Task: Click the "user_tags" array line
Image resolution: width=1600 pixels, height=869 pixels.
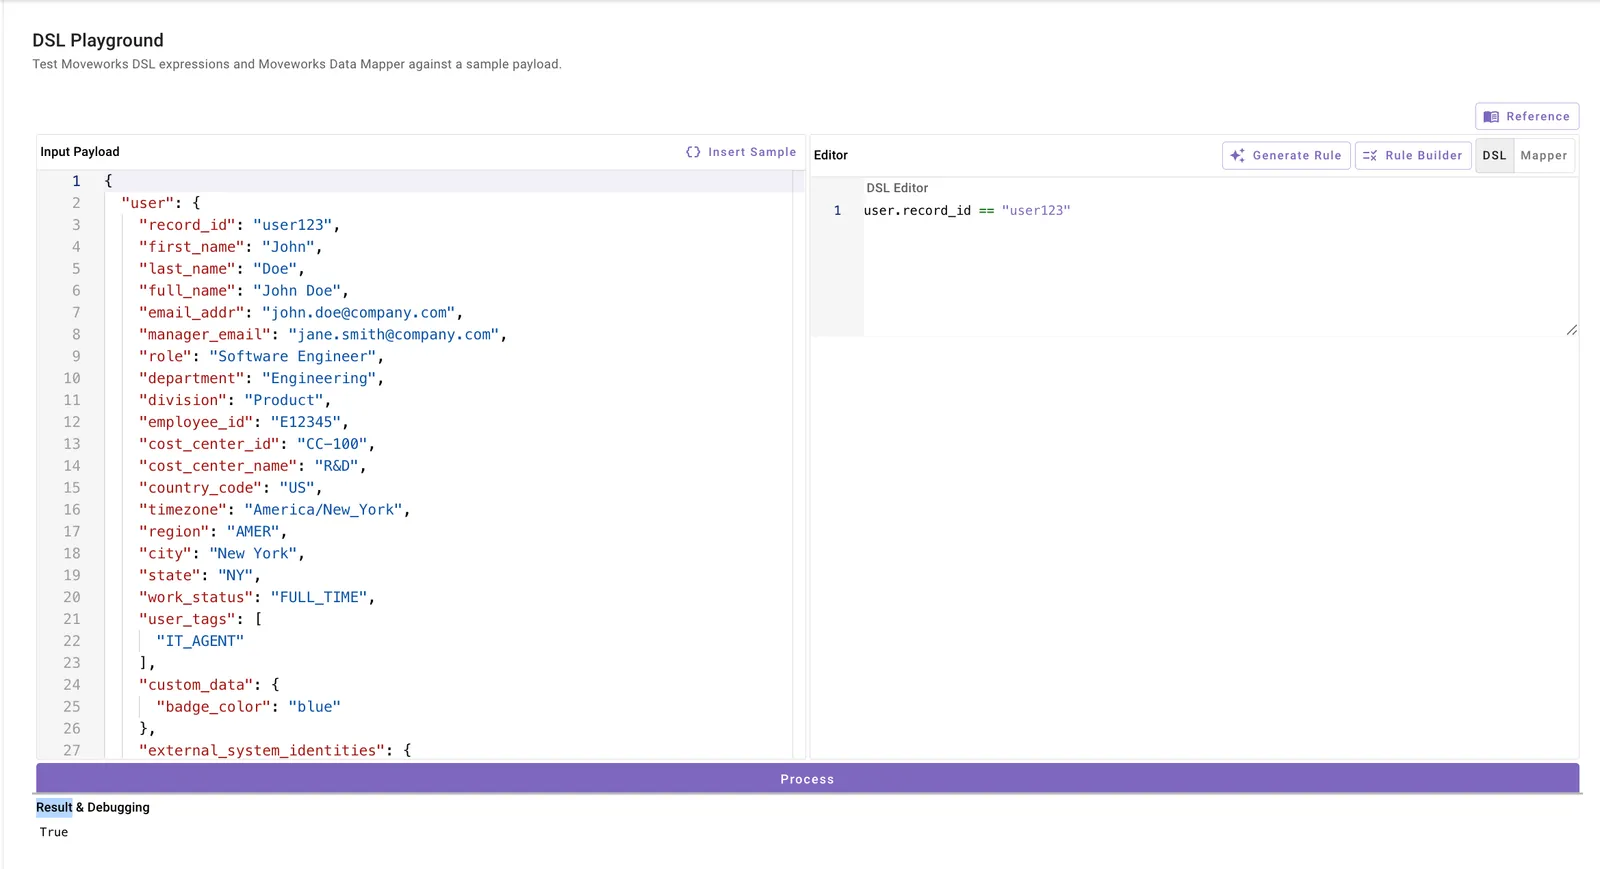Action: tap(199, 621)
